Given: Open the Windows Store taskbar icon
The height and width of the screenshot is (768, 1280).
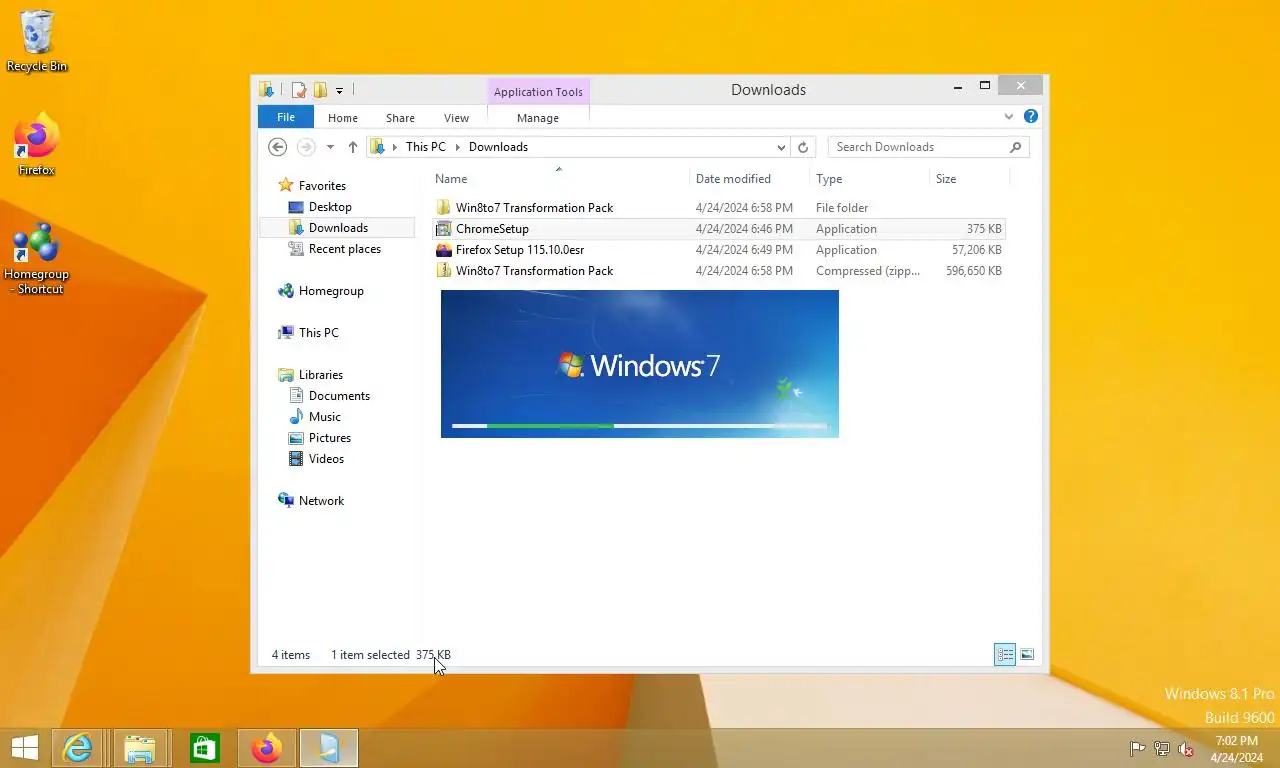Looking at the screenshot, I should (204, 748).
